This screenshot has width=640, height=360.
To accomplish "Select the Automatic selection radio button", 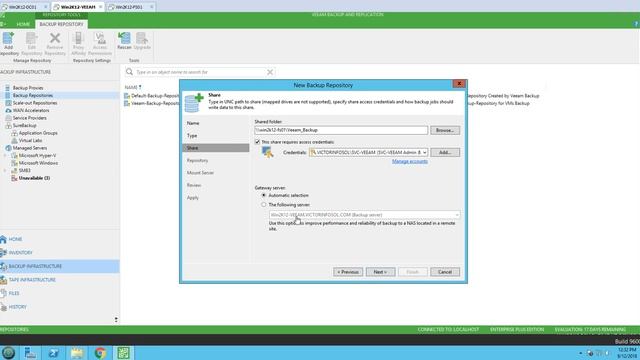I will point(264,195).
